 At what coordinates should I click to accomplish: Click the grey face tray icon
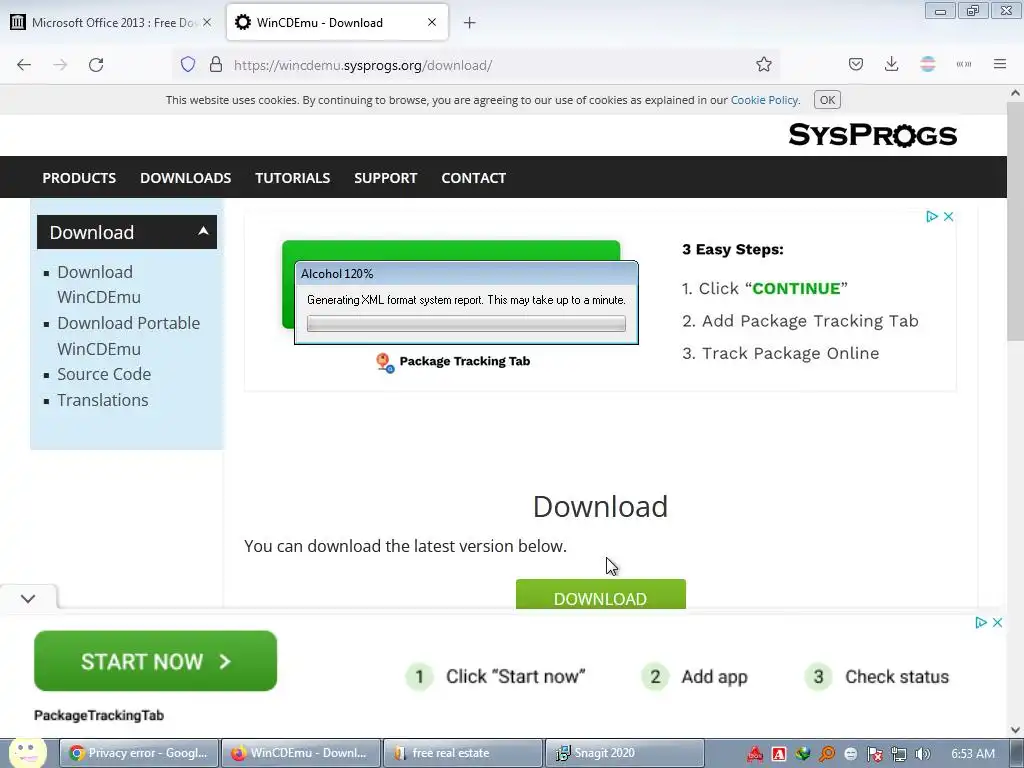point(851,754)
